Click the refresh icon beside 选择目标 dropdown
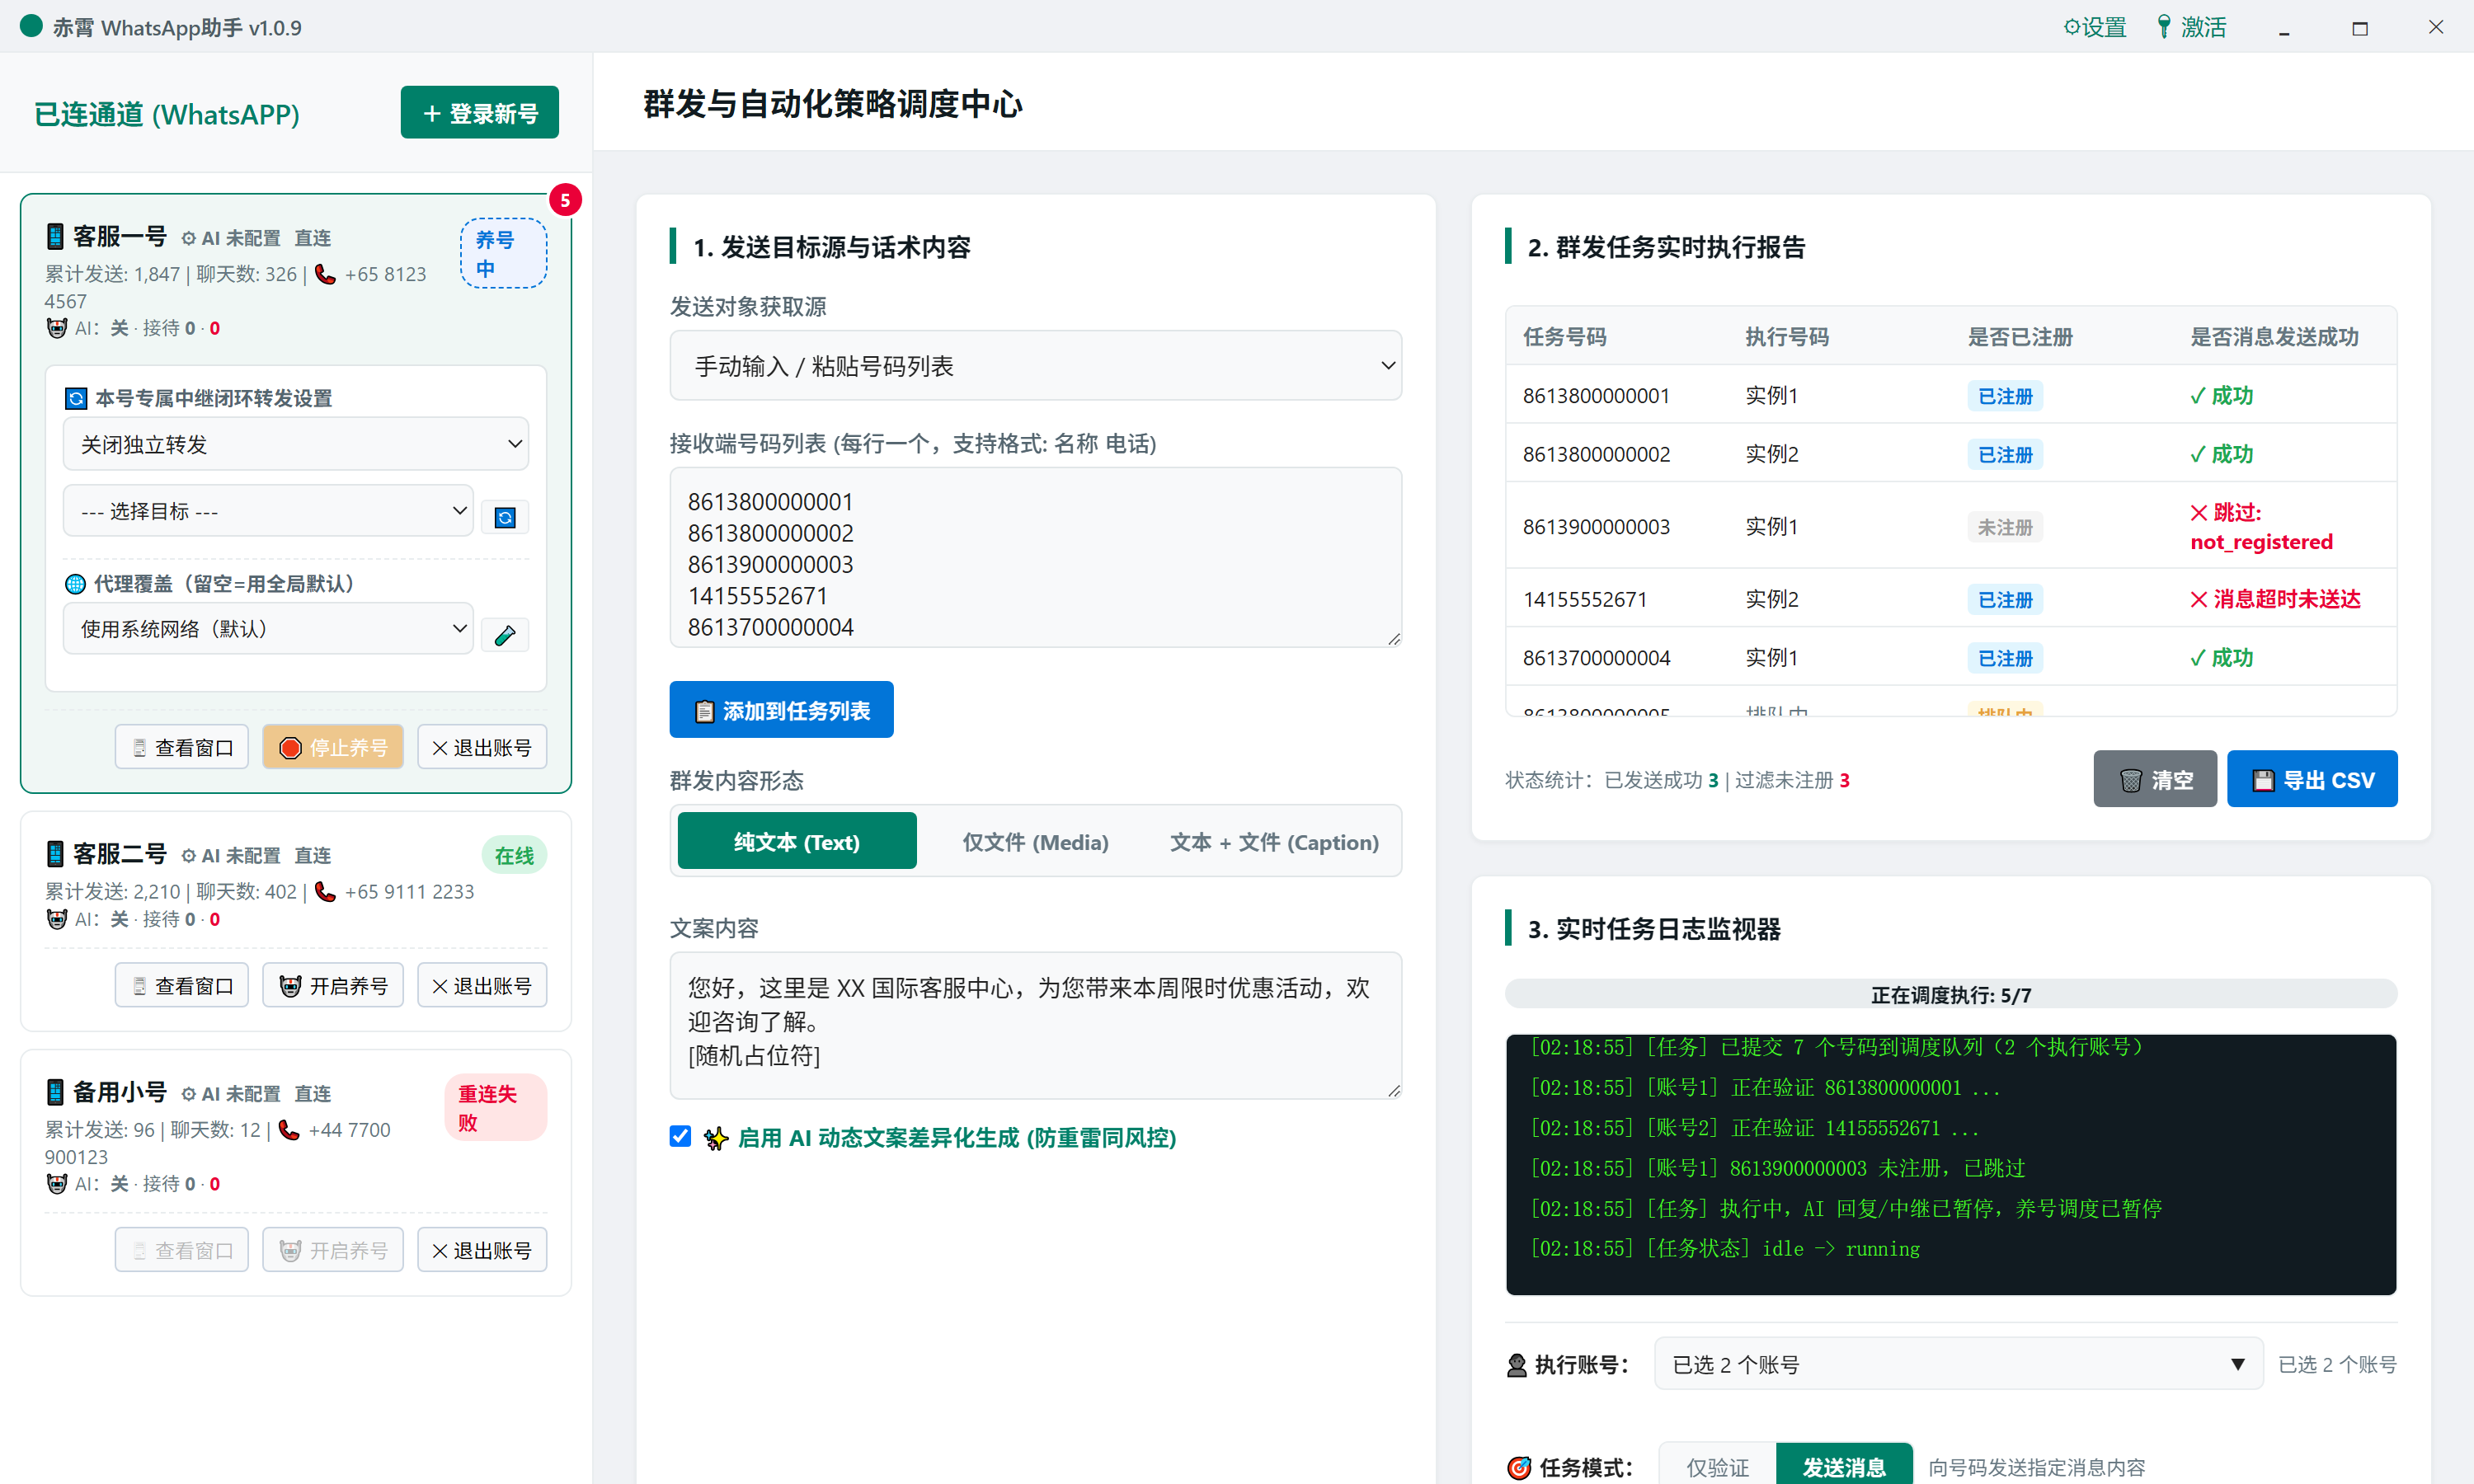This screenshot has height=1484, width=2474. (x=505, y=516)
